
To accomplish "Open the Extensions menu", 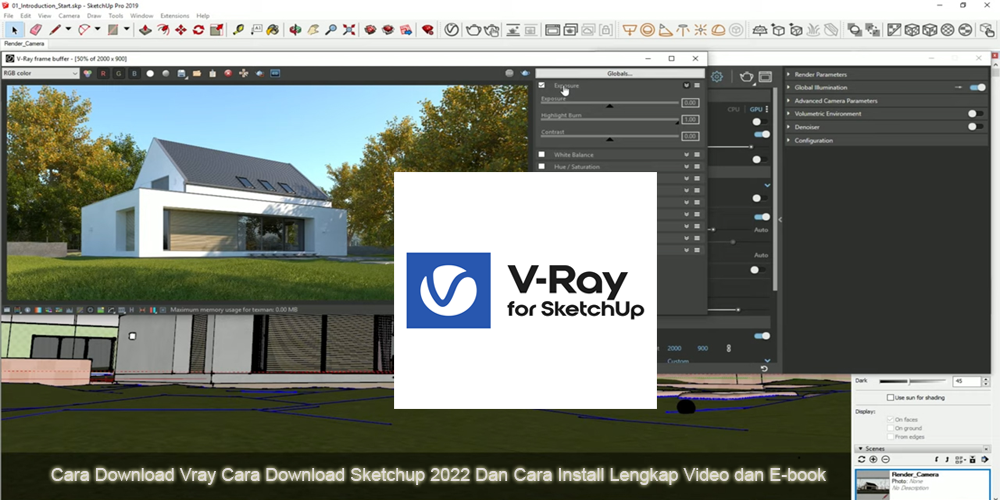I will [x=174, y=15].
